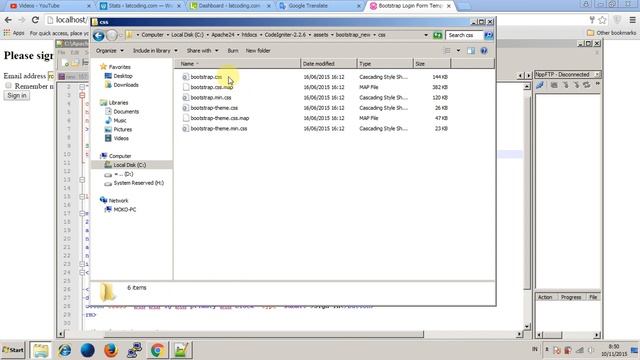Open the Chrome menu hamburger icon
Image resolution: width=640 pixels, height=360 pixels.
(632, 20)
